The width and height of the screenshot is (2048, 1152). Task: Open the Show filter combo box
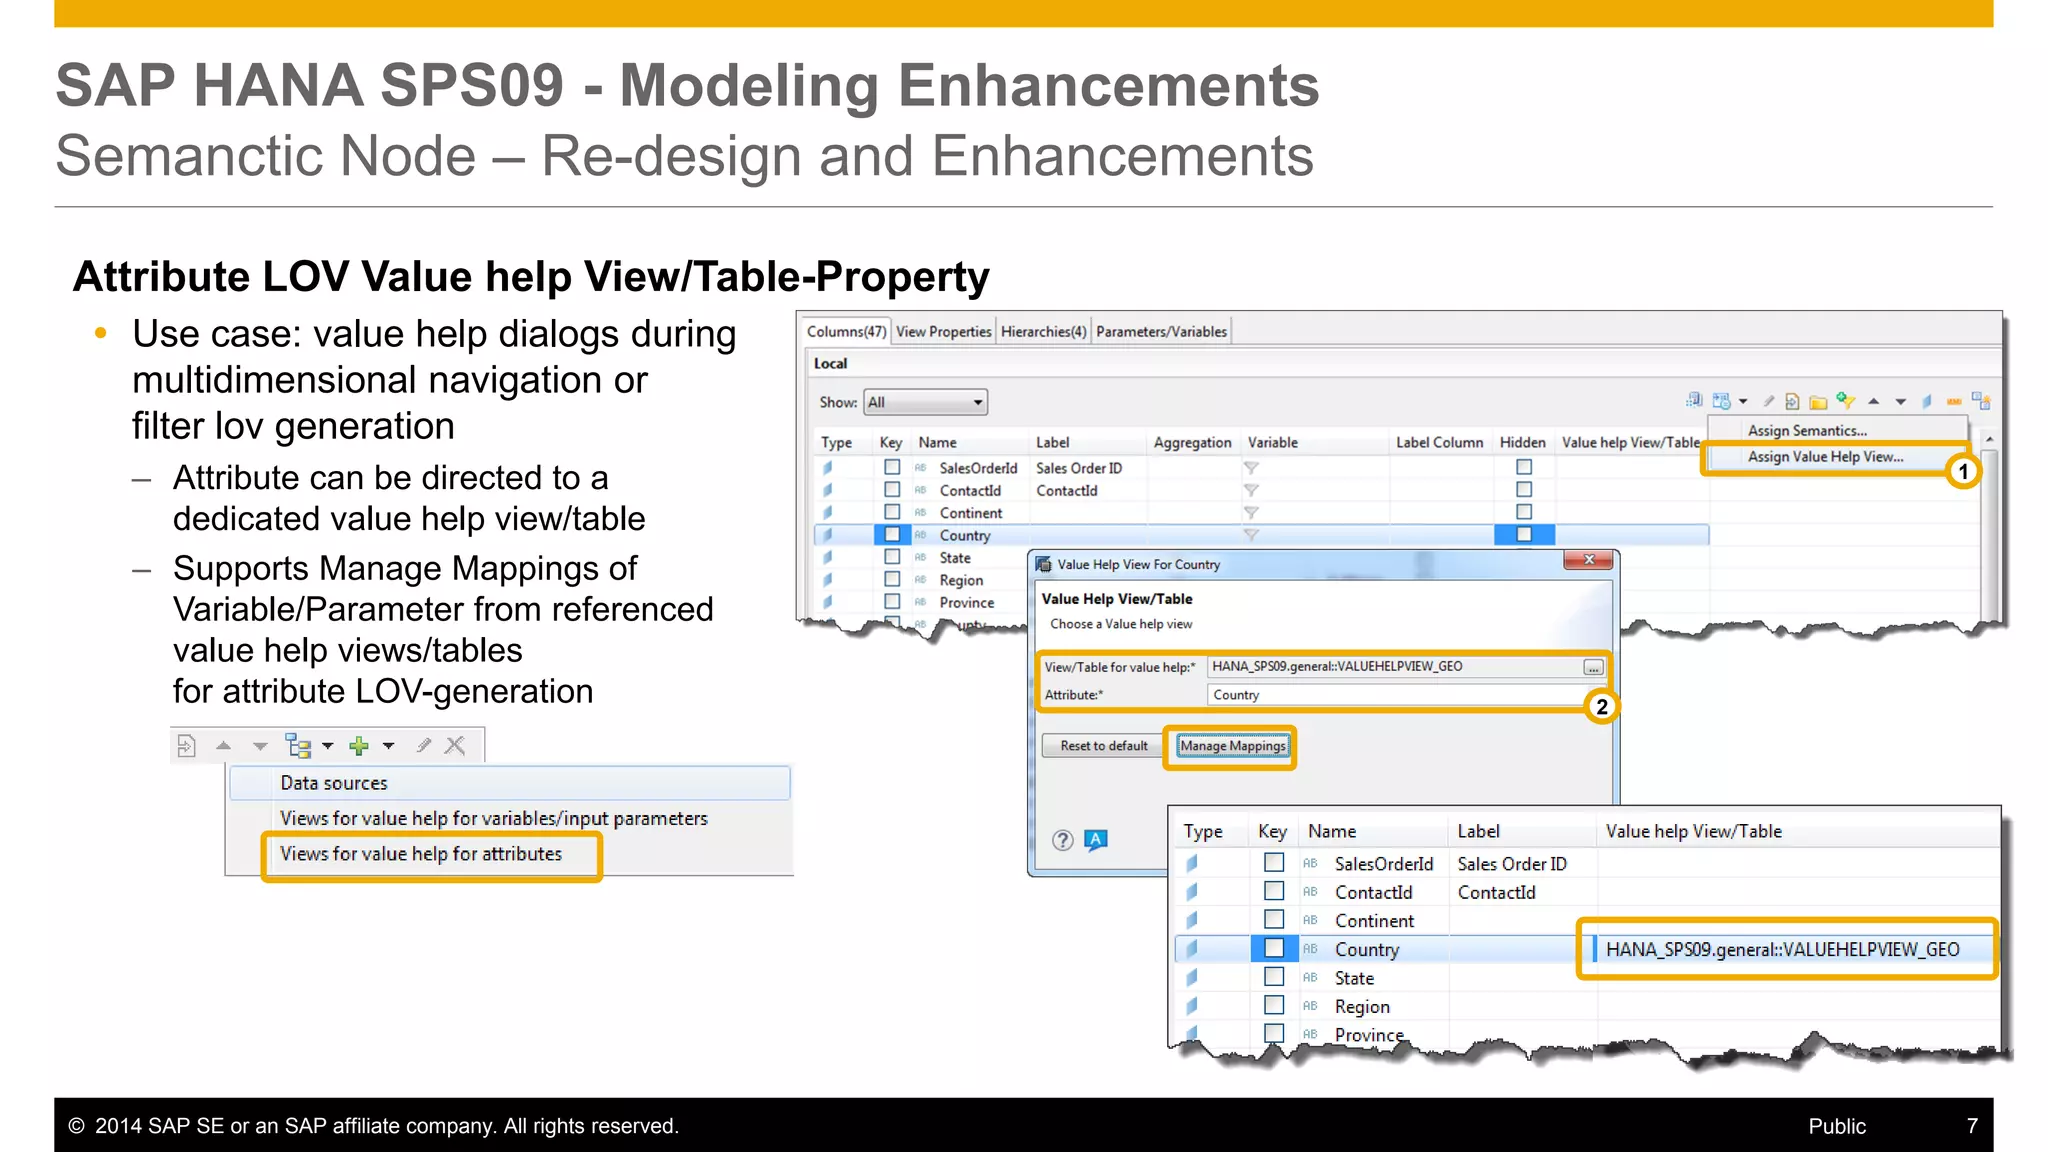[x=925, y=402]
